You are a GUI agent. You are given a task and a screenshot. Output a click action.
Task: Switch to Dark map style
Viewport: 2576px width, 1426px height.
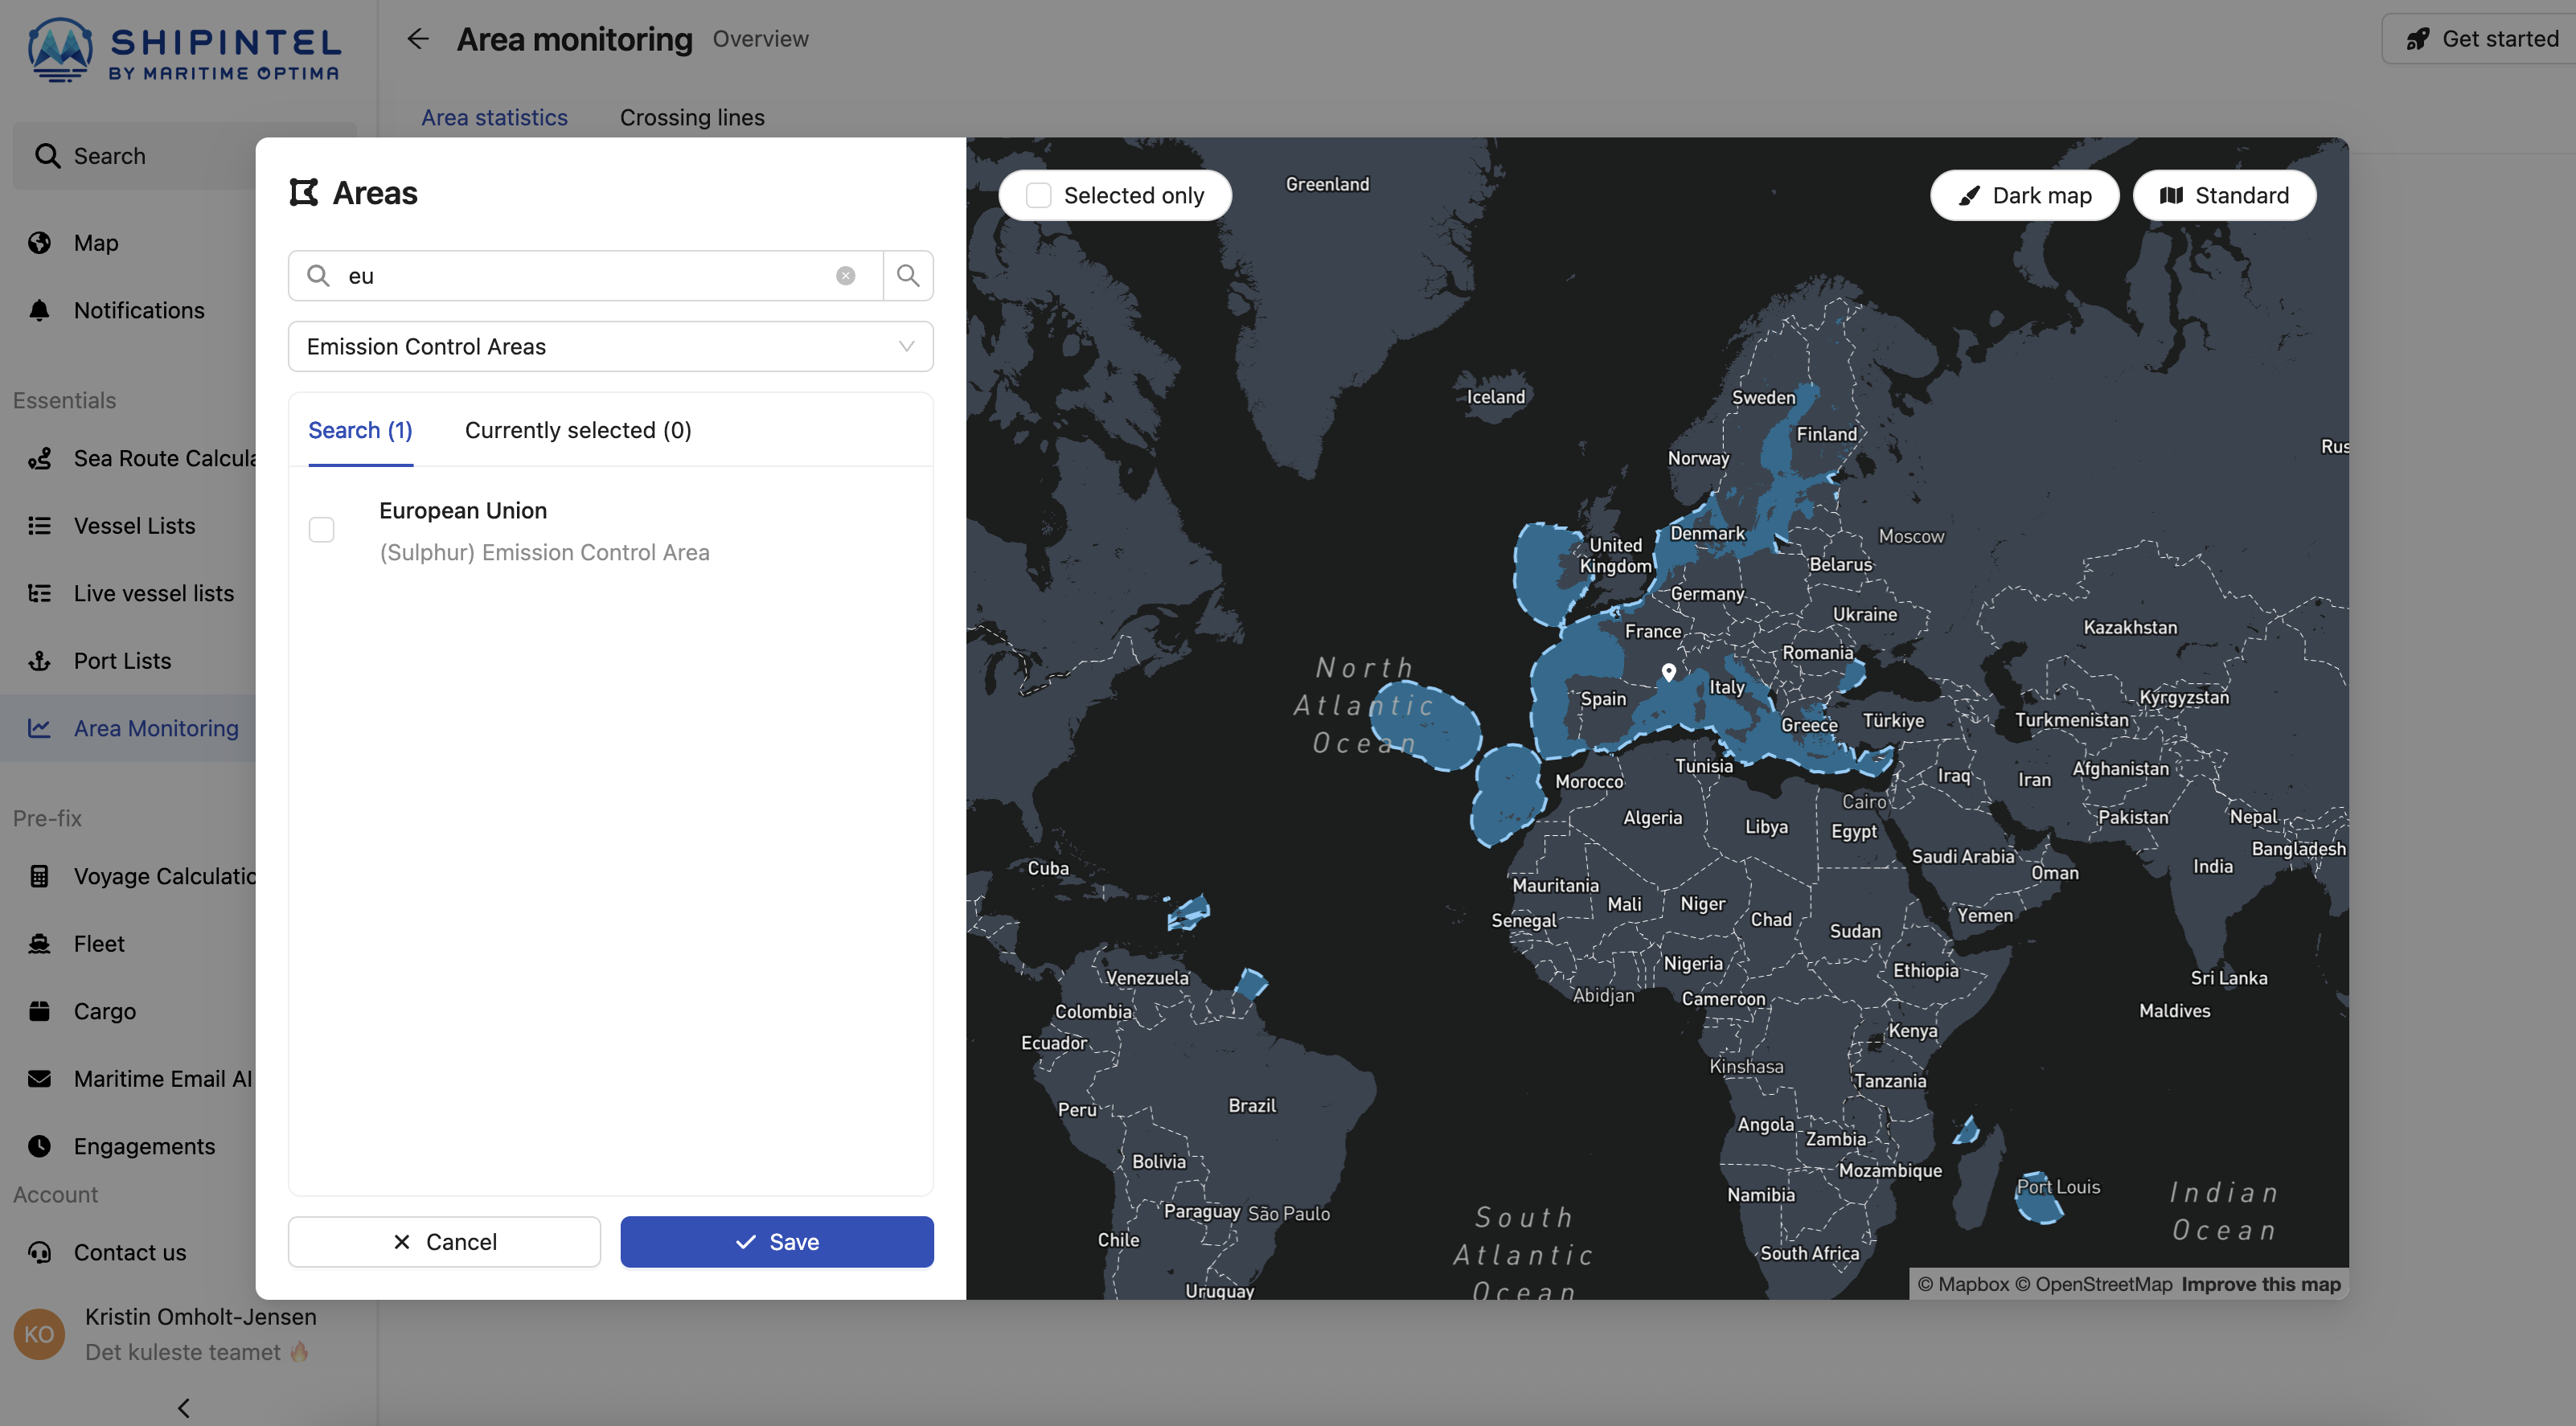coord(2024,195)
